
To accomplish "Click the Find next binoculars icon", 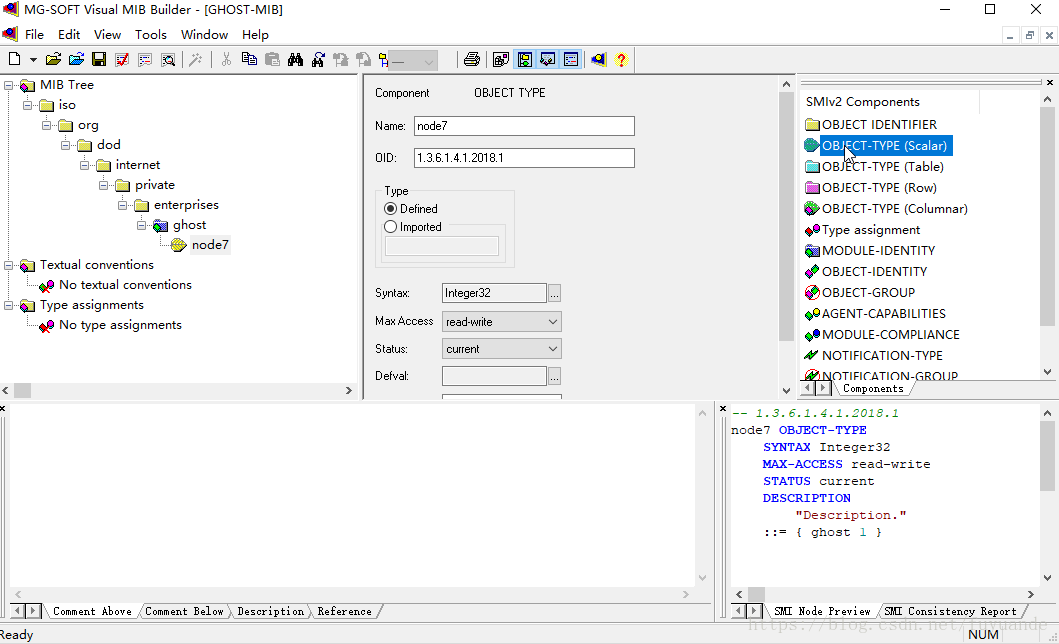I will click(x=318, y=59).
